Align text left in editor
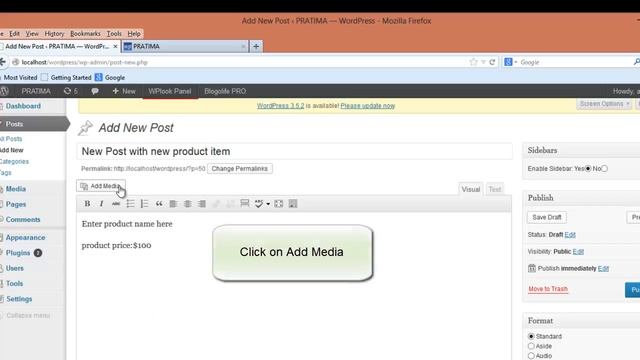 coord(173,204)
